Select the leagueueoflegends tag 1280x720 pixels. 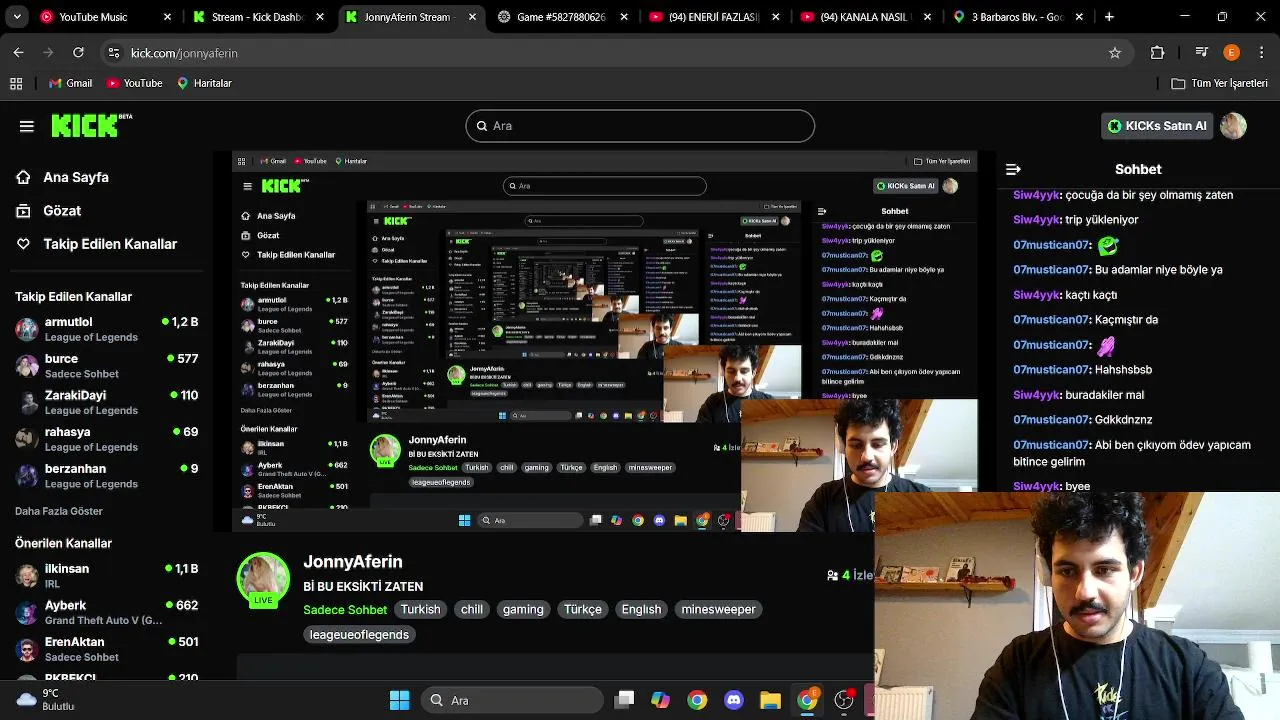[359, 634]
